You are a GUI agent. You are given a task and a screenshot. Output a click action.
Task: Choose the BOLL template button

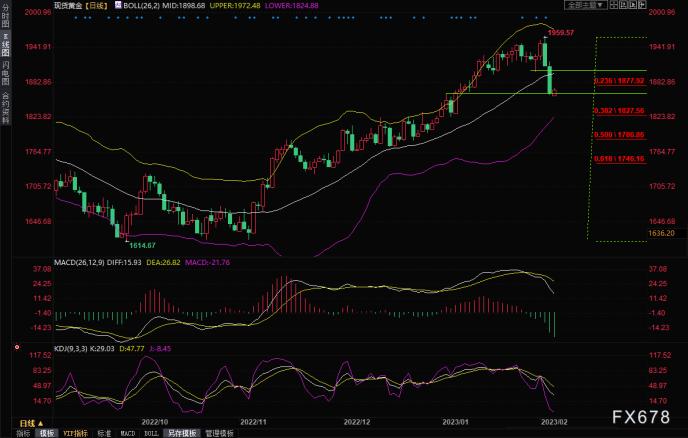151,434
